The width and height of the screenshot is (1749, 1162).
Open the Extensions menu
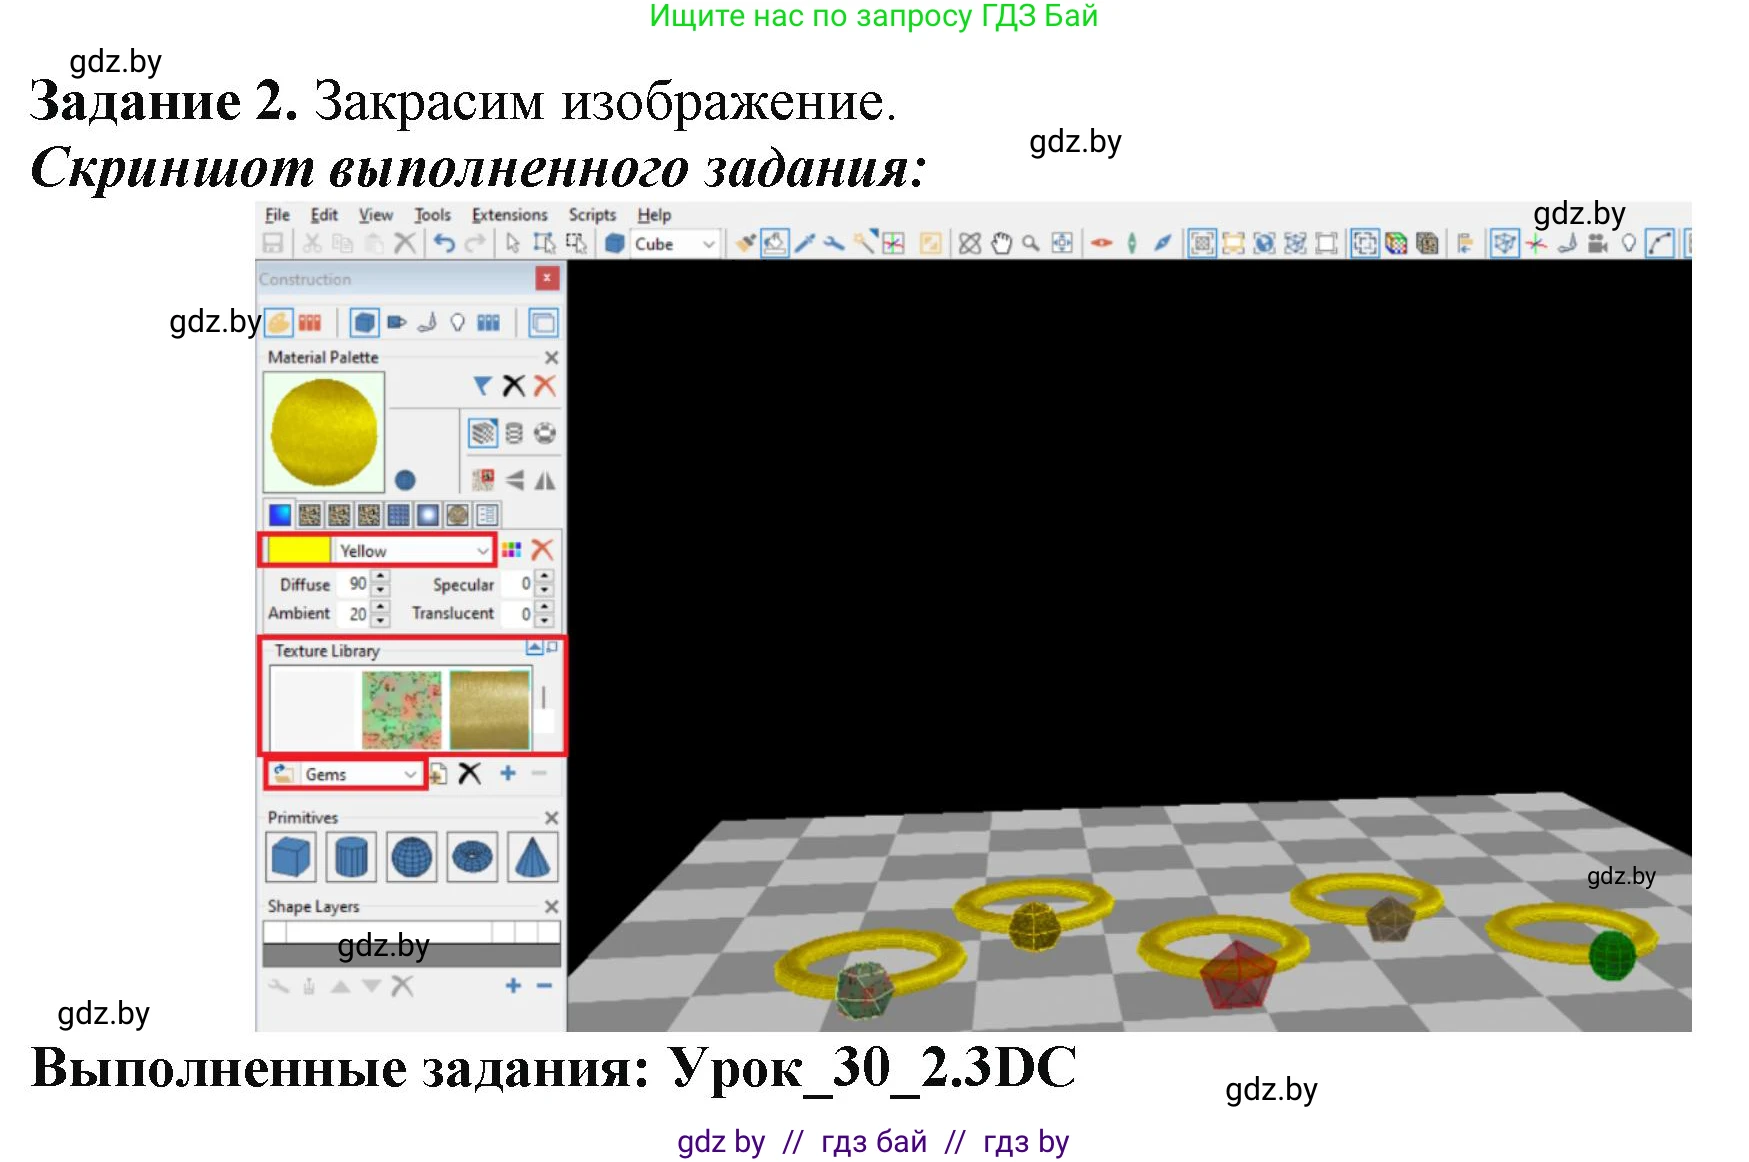click(509, 215)
